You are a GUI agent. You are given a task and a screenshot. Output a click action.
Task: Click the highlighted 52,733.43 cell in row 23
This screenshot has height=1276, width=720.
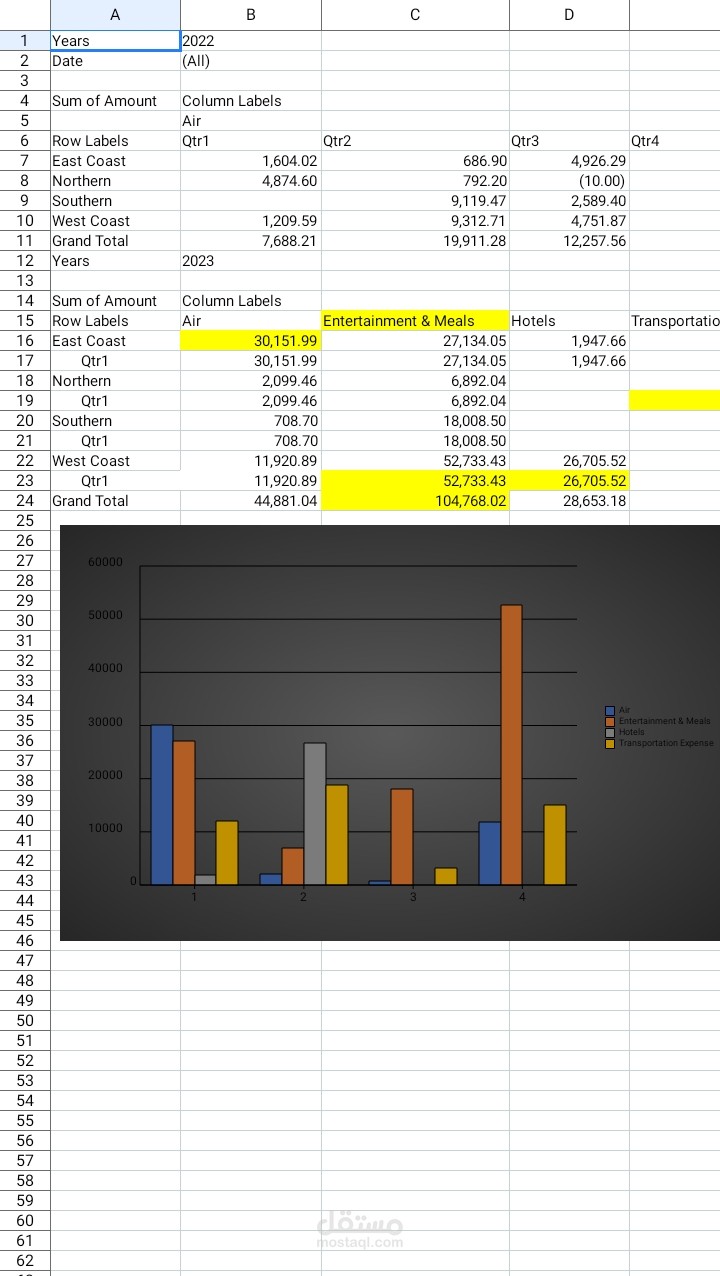tap(415, 481)
